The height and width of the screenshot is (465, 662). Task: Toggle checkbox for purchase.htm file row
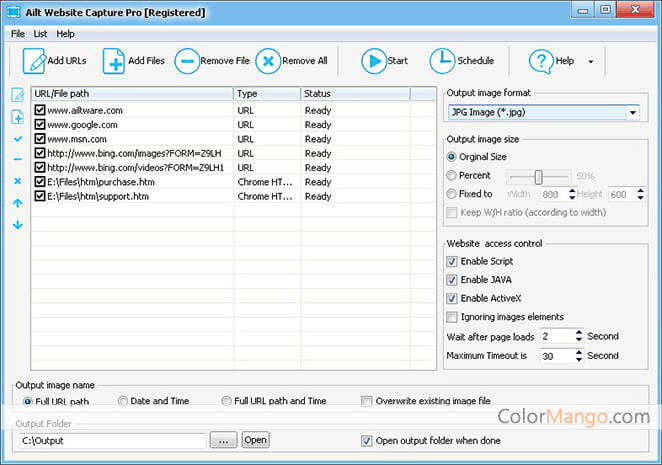[x=40, y=182]
